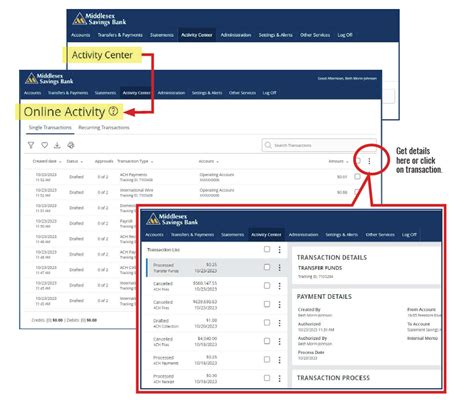
Task: Check the ACH Payments row checkbox in Online Activity
Action: click(357, 176)
